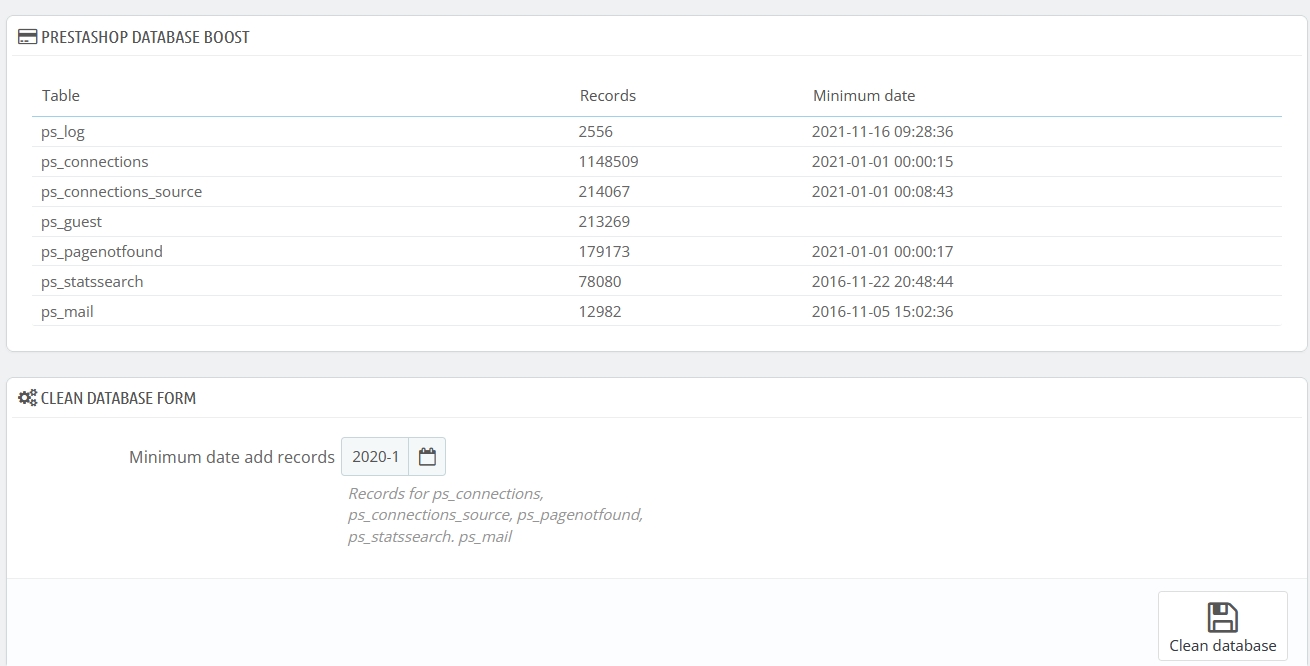The image size is (1310, 666).
Task: Click the date 2021-01-01 00:00:17
Action: [883, 252]
